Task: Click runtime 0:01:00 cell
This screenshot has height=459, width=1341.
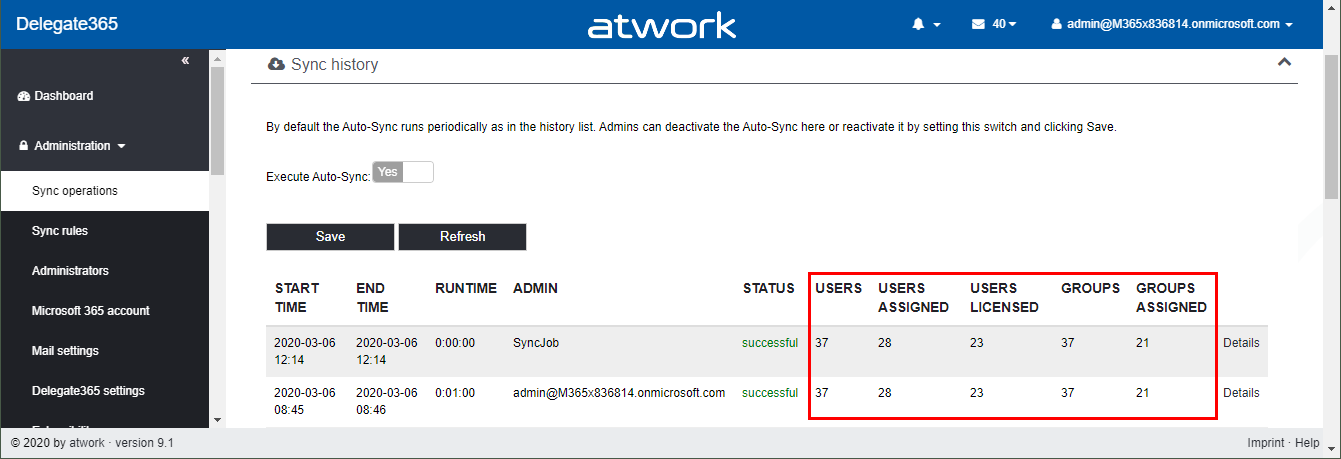Action: [455, 393]
